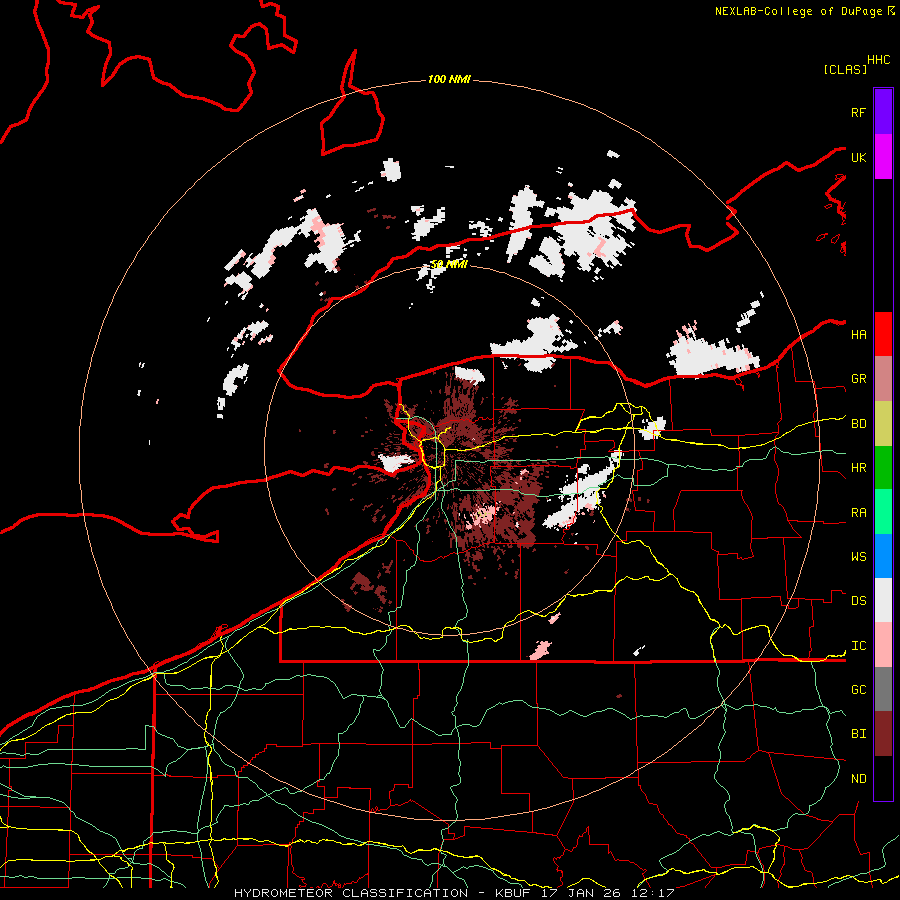Click the UK magenta legend swatch

(883, 157)
